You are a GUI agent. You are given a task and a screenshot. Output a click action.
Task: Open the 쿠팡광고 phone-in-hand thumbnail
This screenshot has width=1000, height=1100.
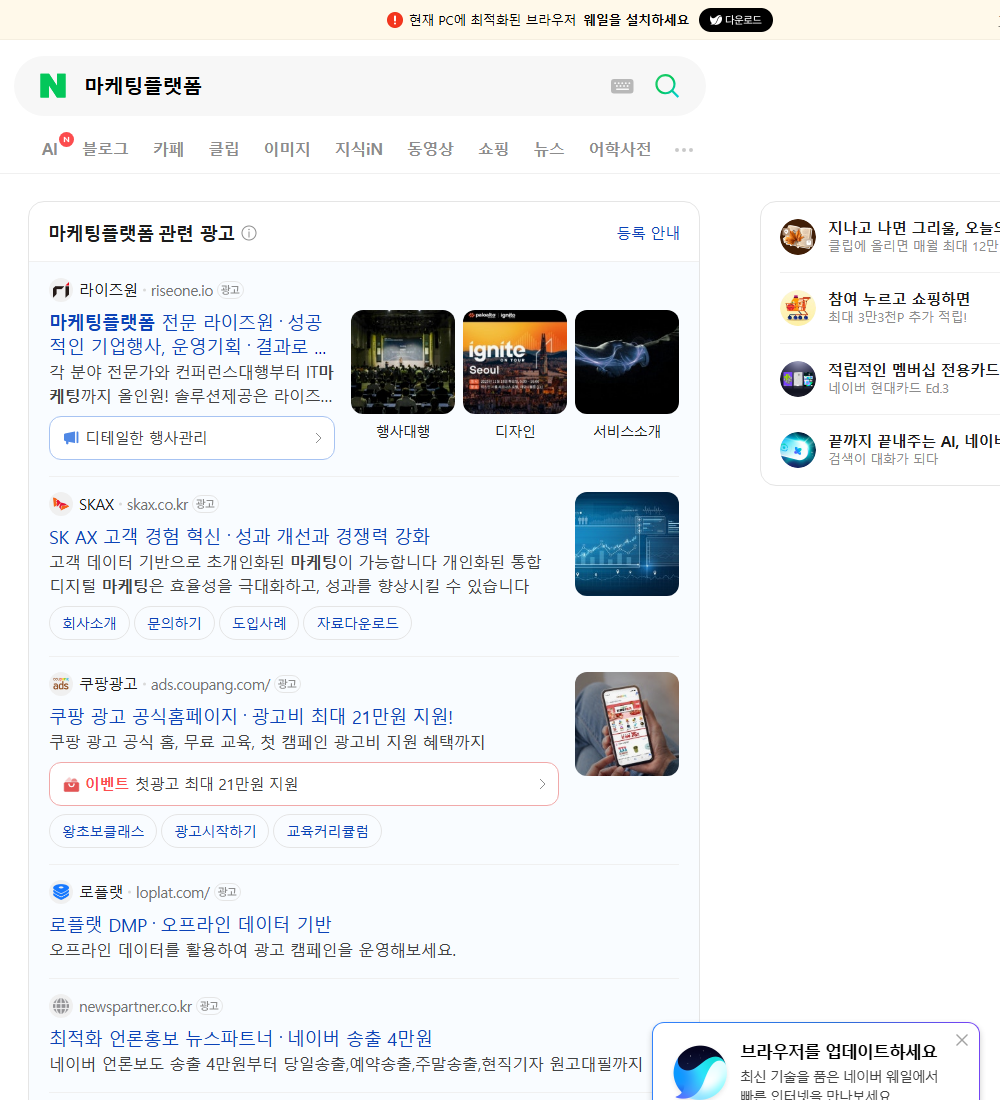627,724
